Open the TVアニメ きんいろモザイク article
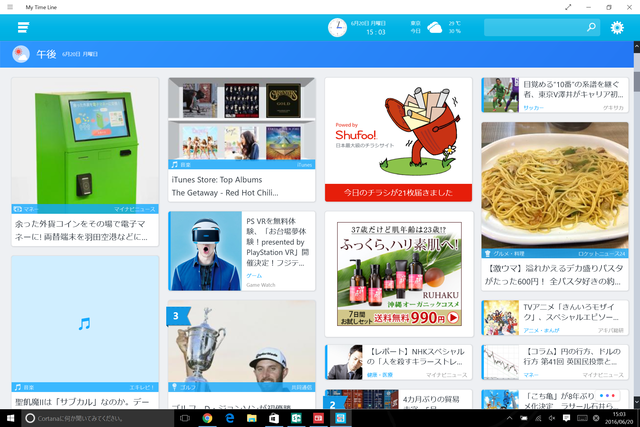Screen dimensions: 640x427 555,318
